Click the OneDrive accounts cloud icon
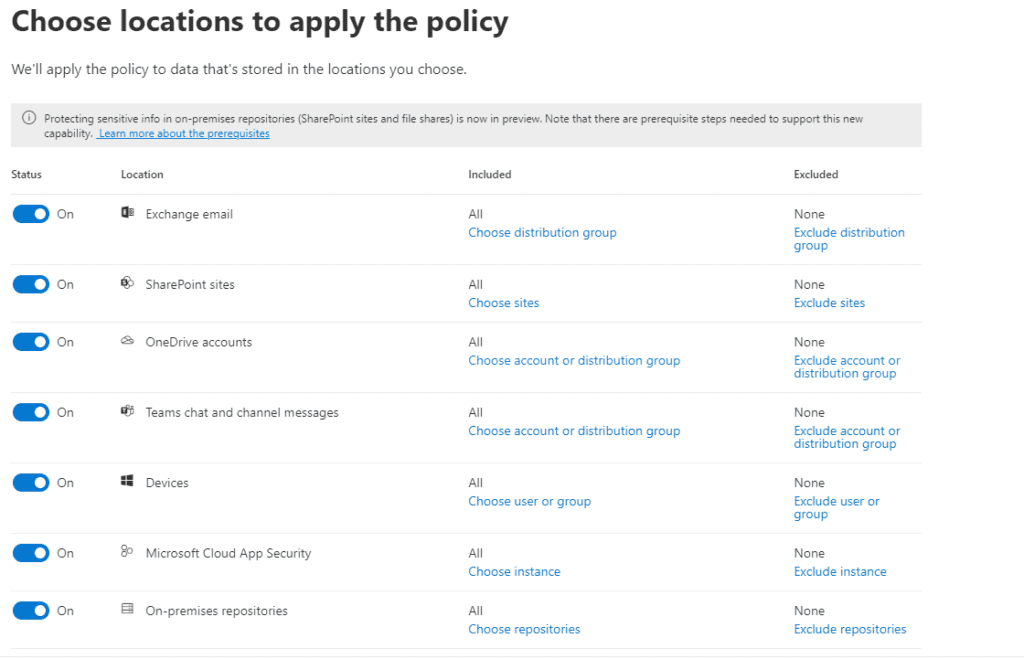The image size is (1024, 659). 127,340
